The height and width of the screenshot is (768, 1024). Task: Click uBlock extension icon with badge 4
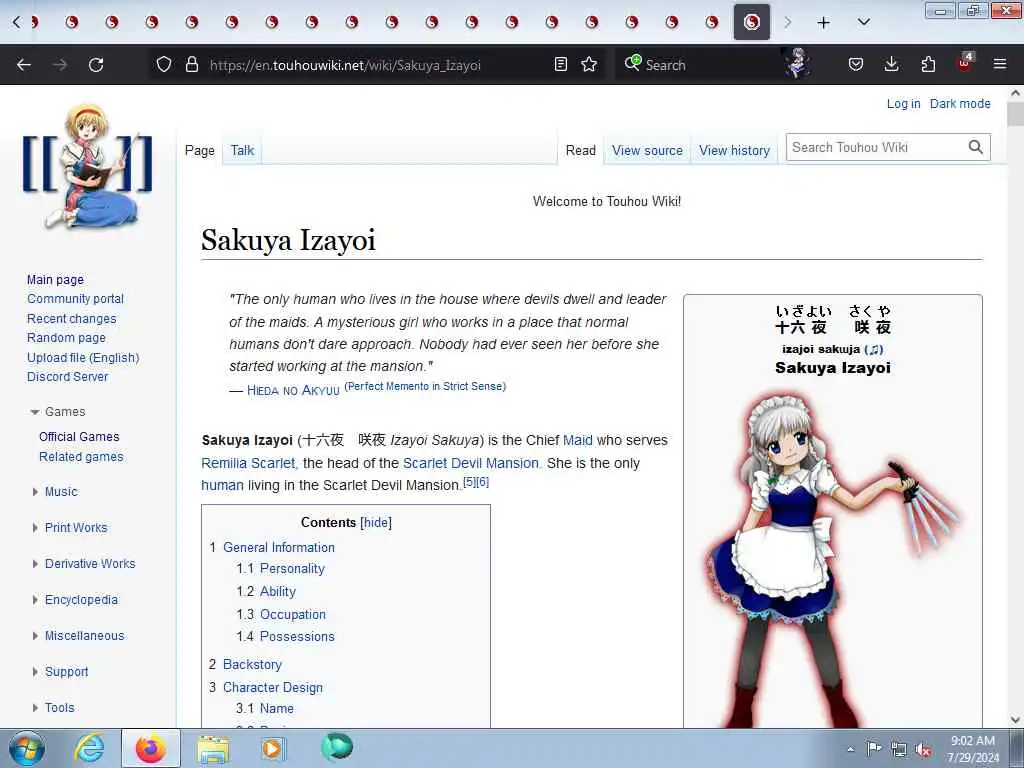point(965,63)
